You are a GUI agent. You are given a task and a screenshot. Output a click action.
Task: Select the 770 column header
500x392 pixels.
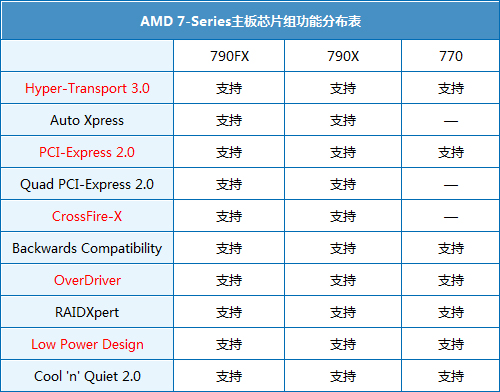click(451, 56)
